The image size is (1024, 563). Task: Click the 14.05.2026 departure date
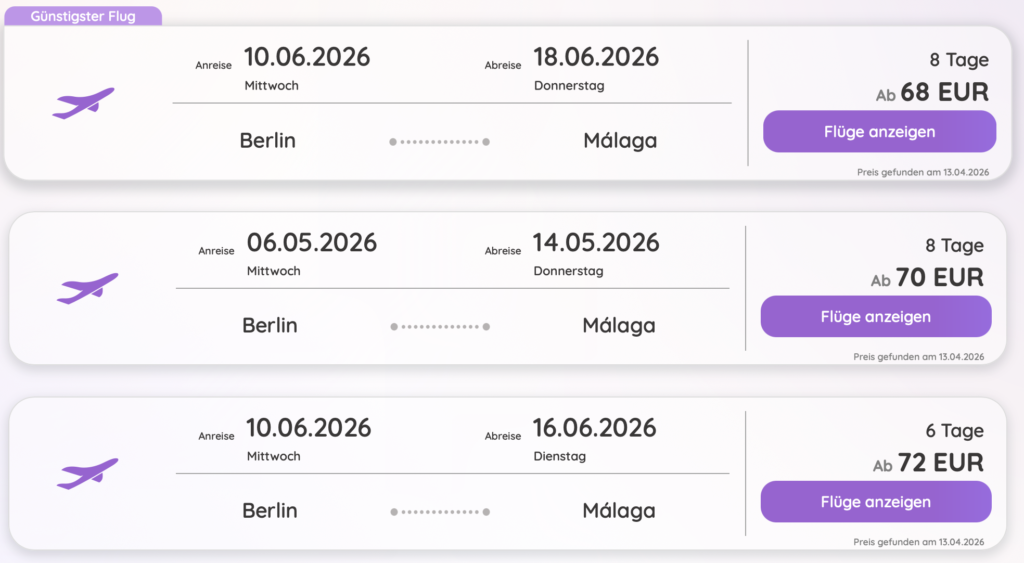pyautogui.click(x=596, y=243)
